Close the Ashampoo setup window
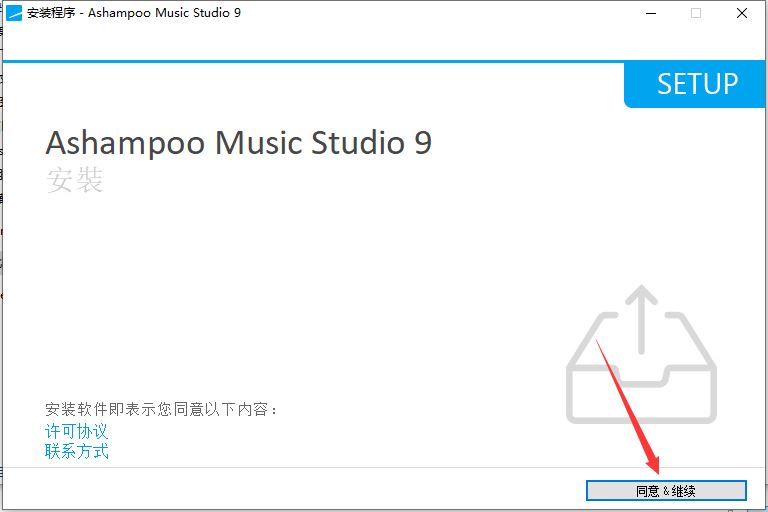The width and height of the screenshot is (768, 512). (742, 13)
